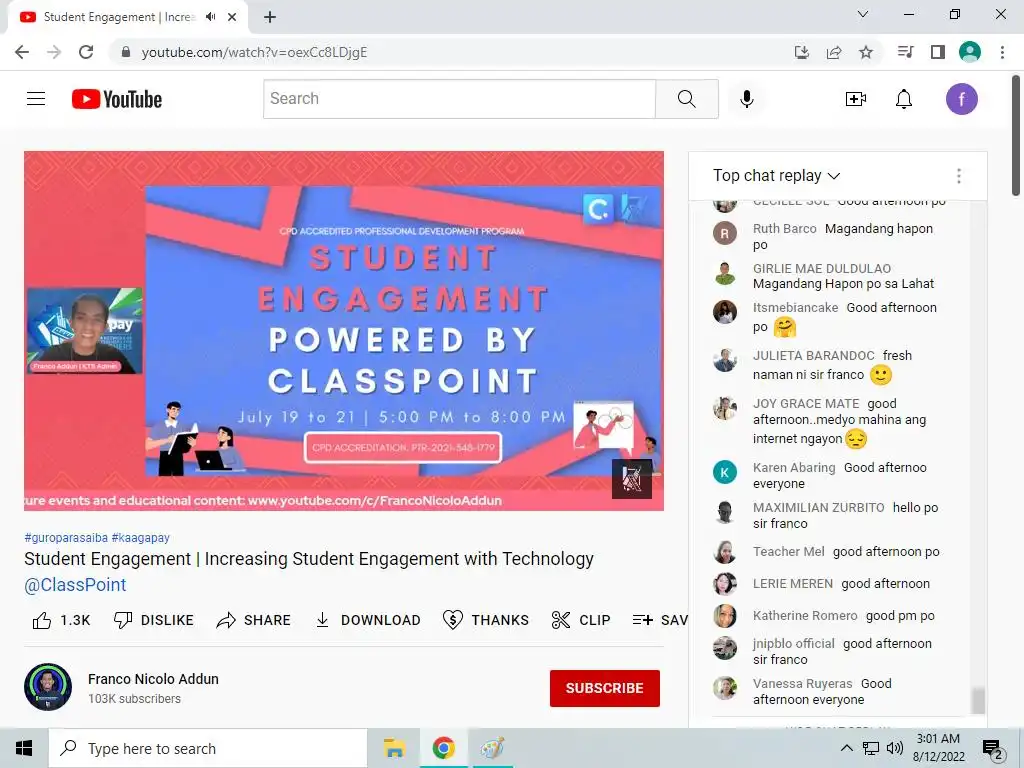Open Chrome from the taskbar
The height and width of the screenshot is (768, 1024).
(443, 748)
